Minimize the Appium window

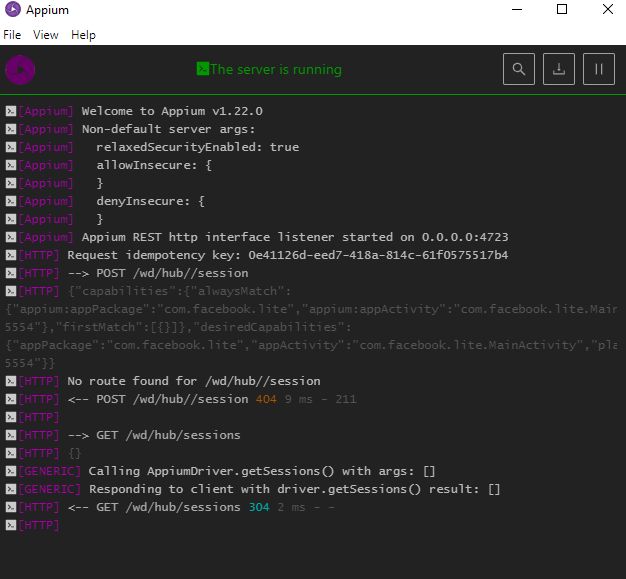[517, 9]
